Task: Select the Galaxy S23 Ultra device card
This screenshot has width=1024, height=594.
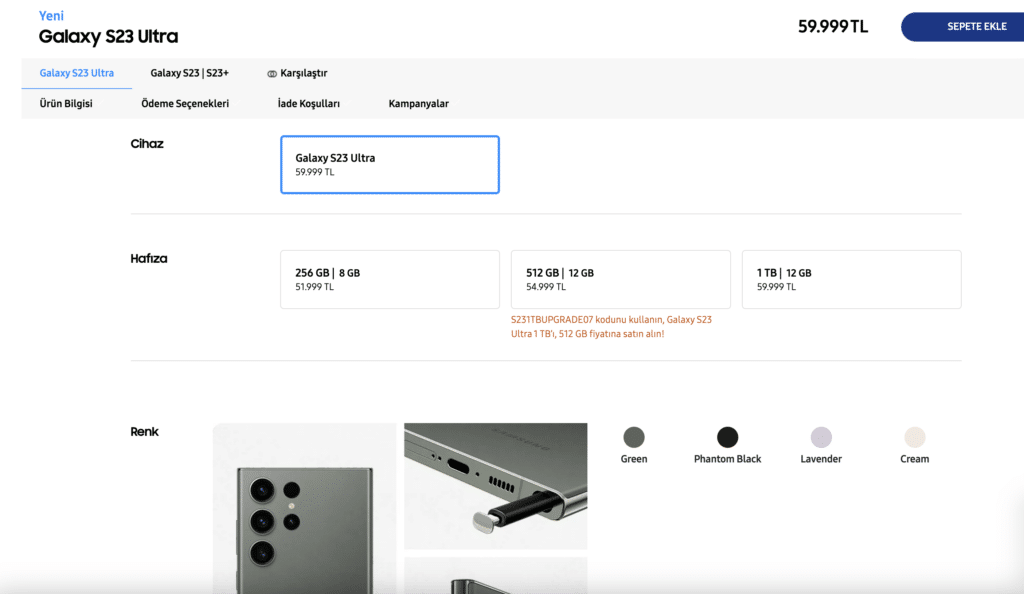Action: pos(390,164)
